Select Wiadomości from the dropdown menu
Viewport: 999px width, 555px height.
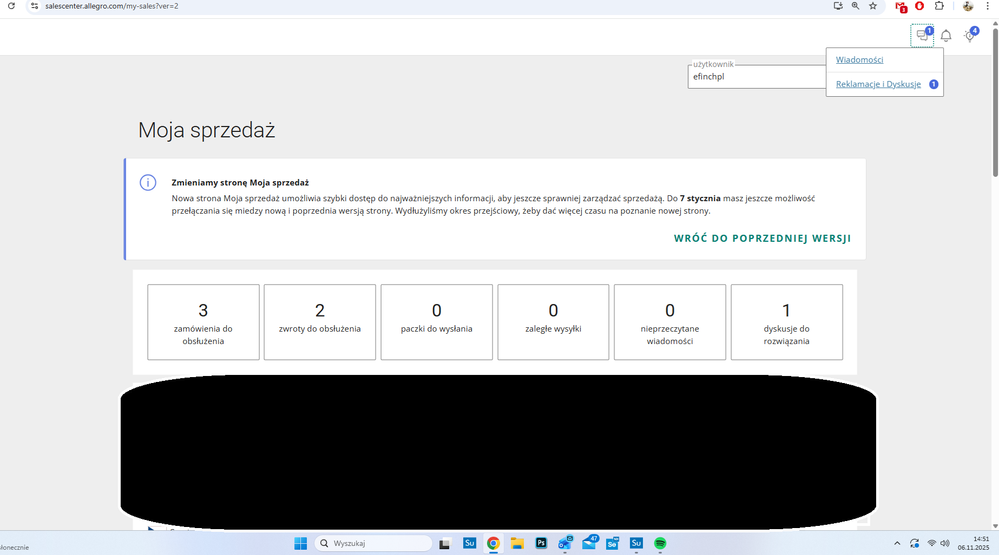coord(859,60)
